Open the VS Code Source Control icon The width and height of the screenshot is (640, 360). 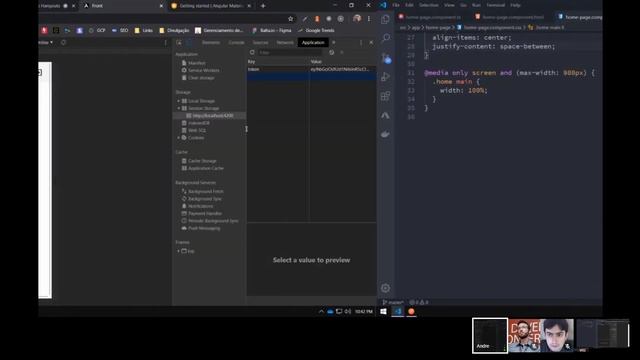click(386, 58)
